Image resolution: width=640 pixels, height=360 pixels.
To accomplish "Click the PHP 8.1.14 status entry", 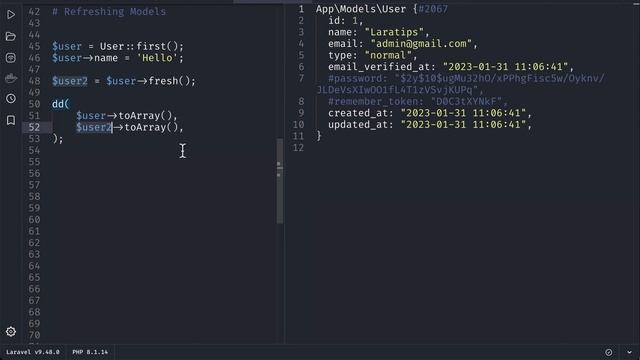I will click(90, 352).
